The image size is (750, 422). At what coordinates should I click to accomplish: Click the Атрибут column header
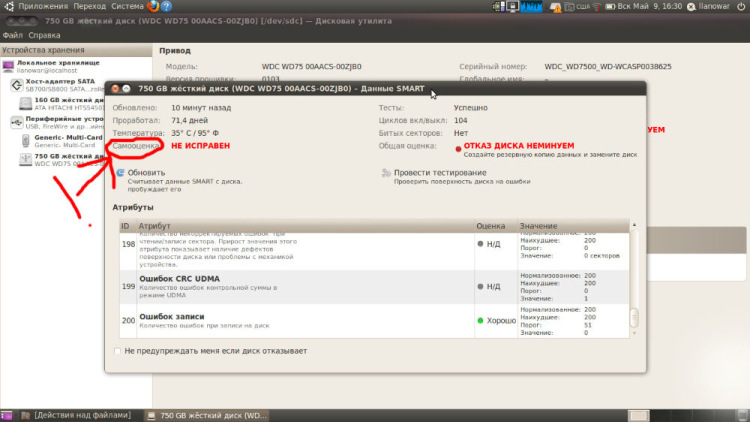(305, 226)
